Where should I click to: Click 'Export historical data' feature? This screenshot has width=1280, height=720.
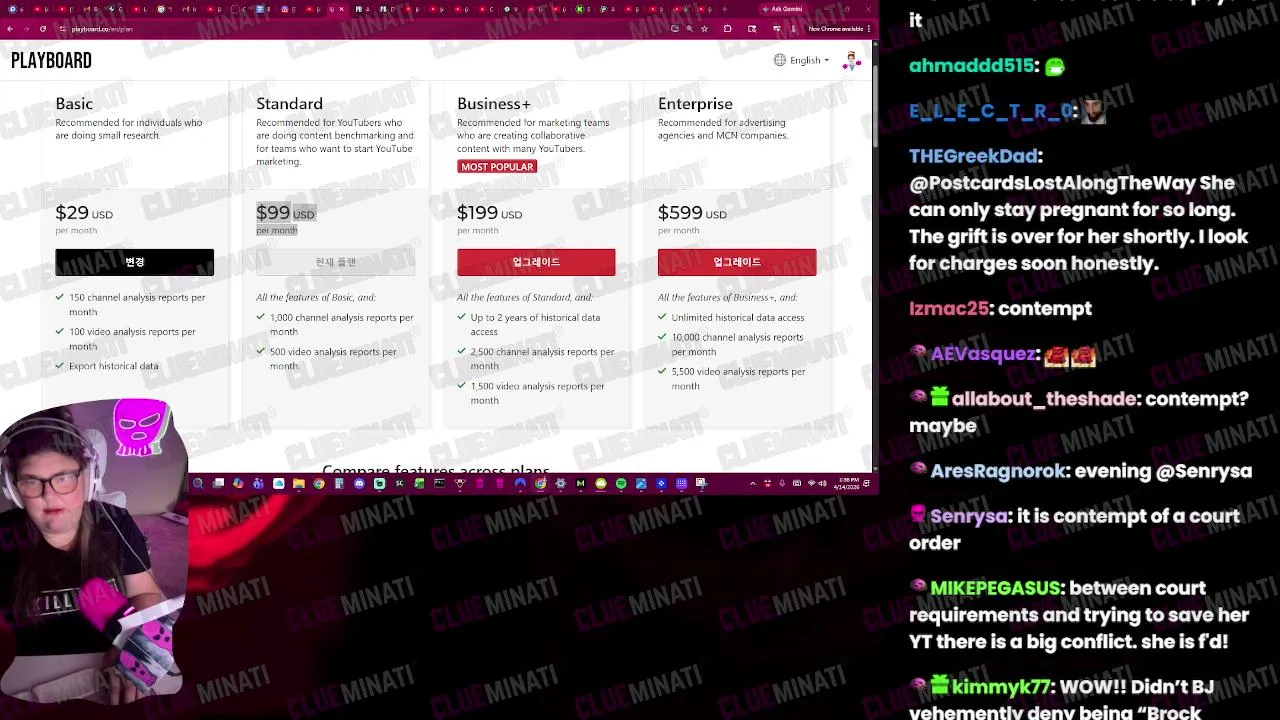pyautogui.click(x=113, y=366)
